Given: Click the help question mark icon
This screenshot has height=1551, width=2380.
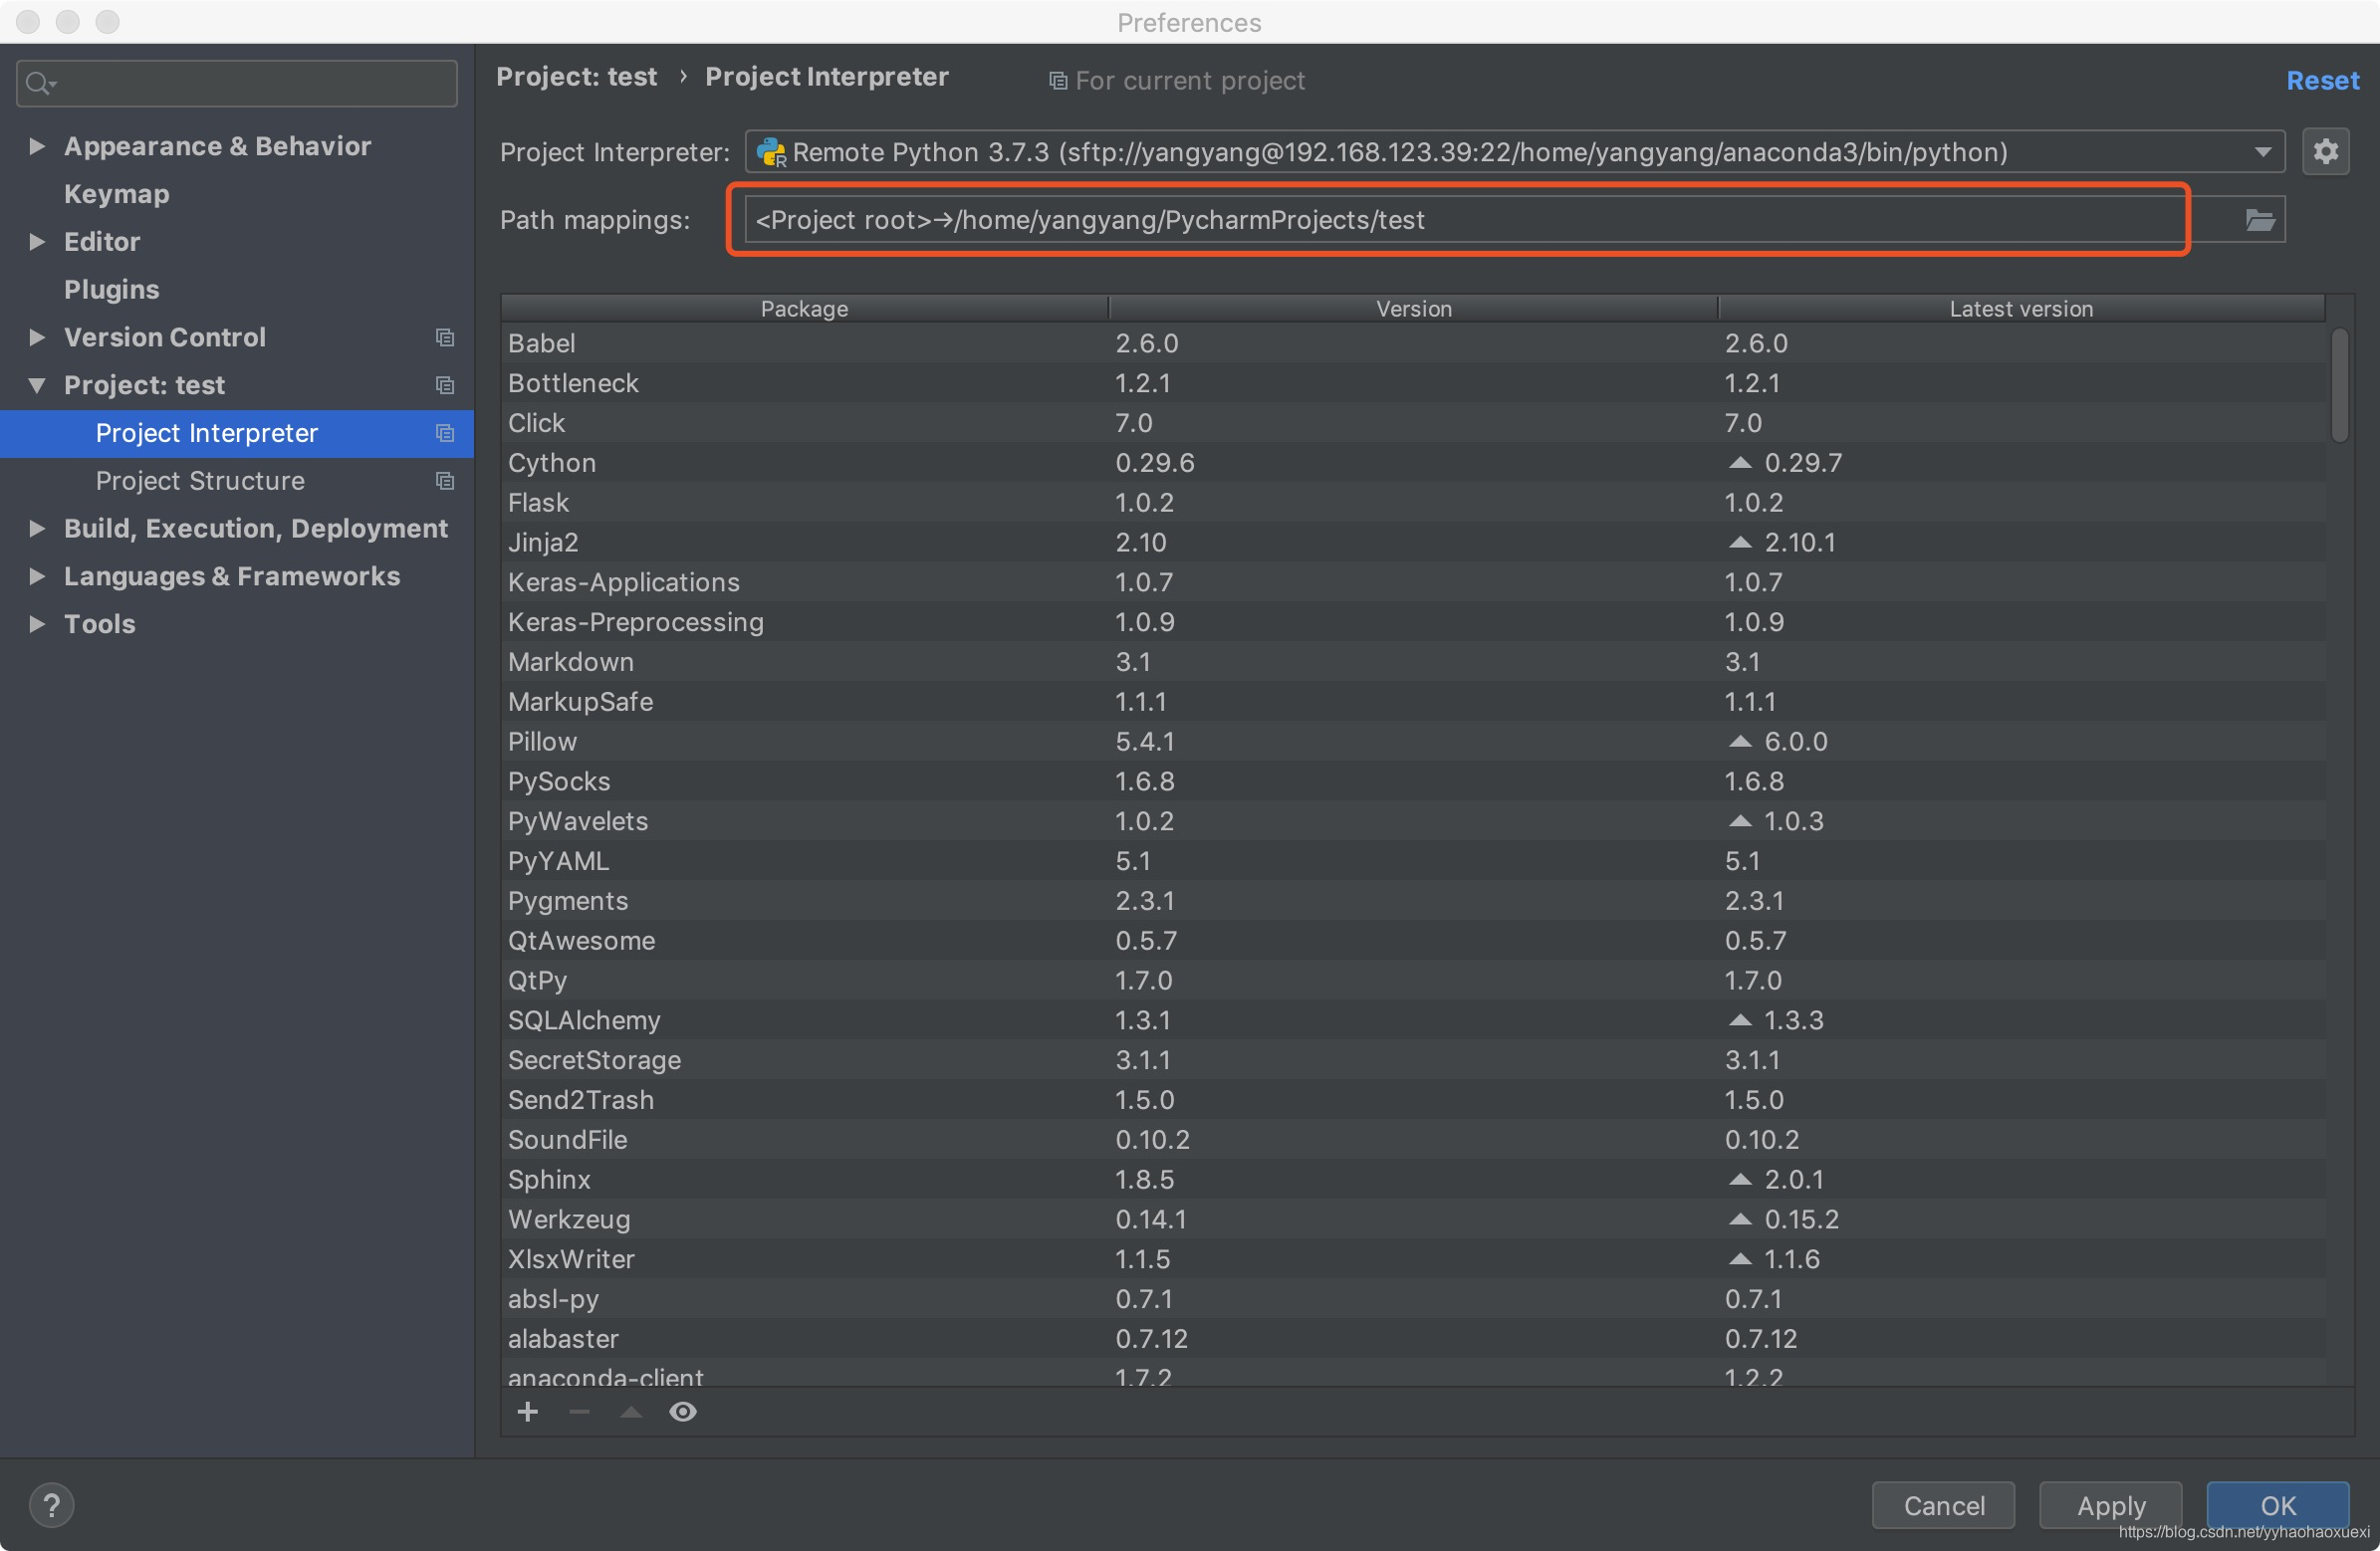Looking at the screenshot, I should [51, 1504].
